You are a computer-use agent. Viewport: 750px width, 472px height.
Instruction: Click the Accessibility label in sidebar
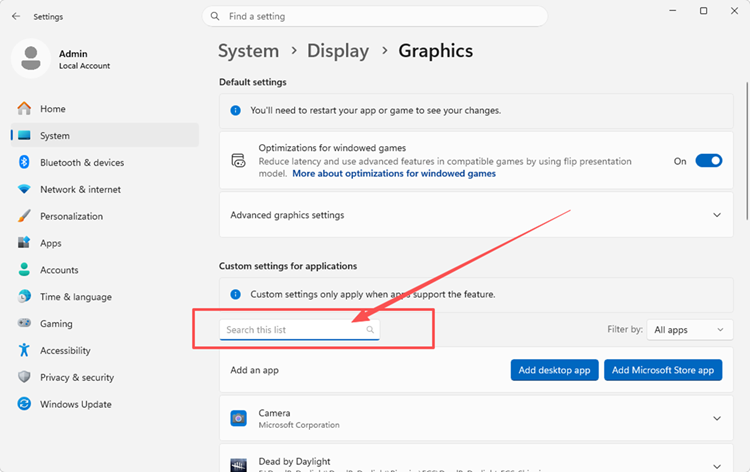[65, 350]
